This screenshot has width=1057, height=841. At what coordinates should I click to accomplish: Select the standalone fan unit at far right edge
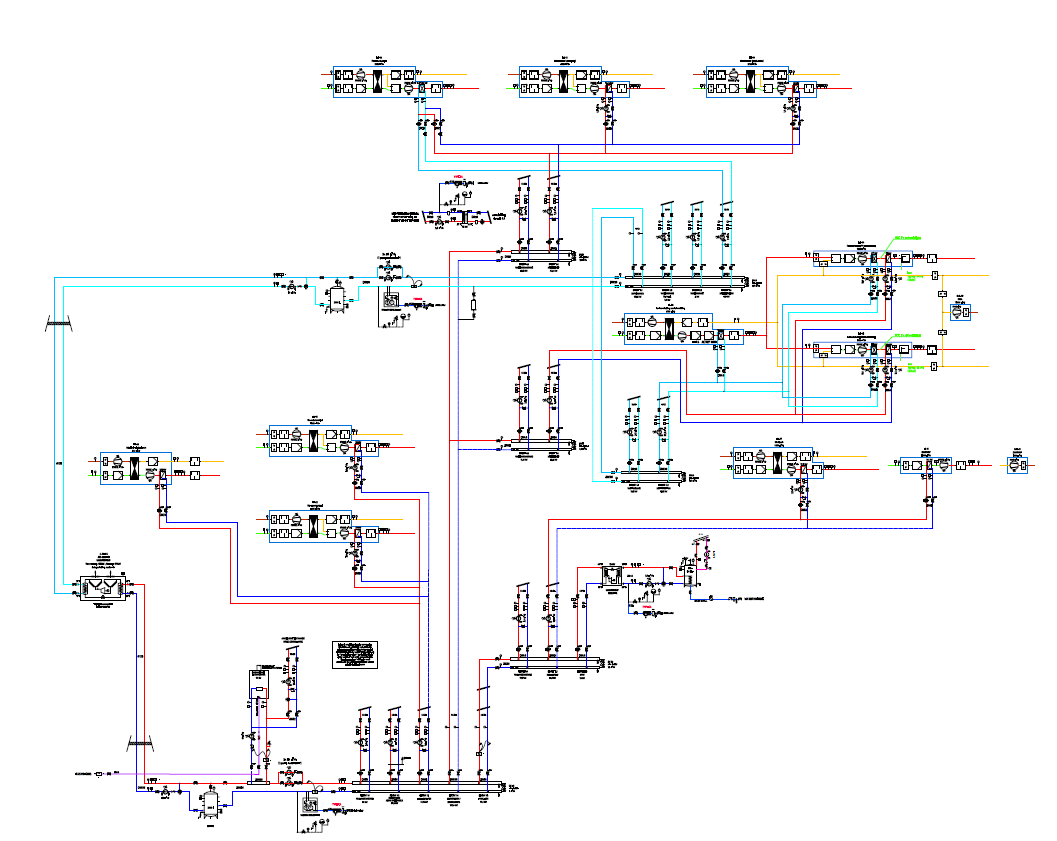point(1017,465)
